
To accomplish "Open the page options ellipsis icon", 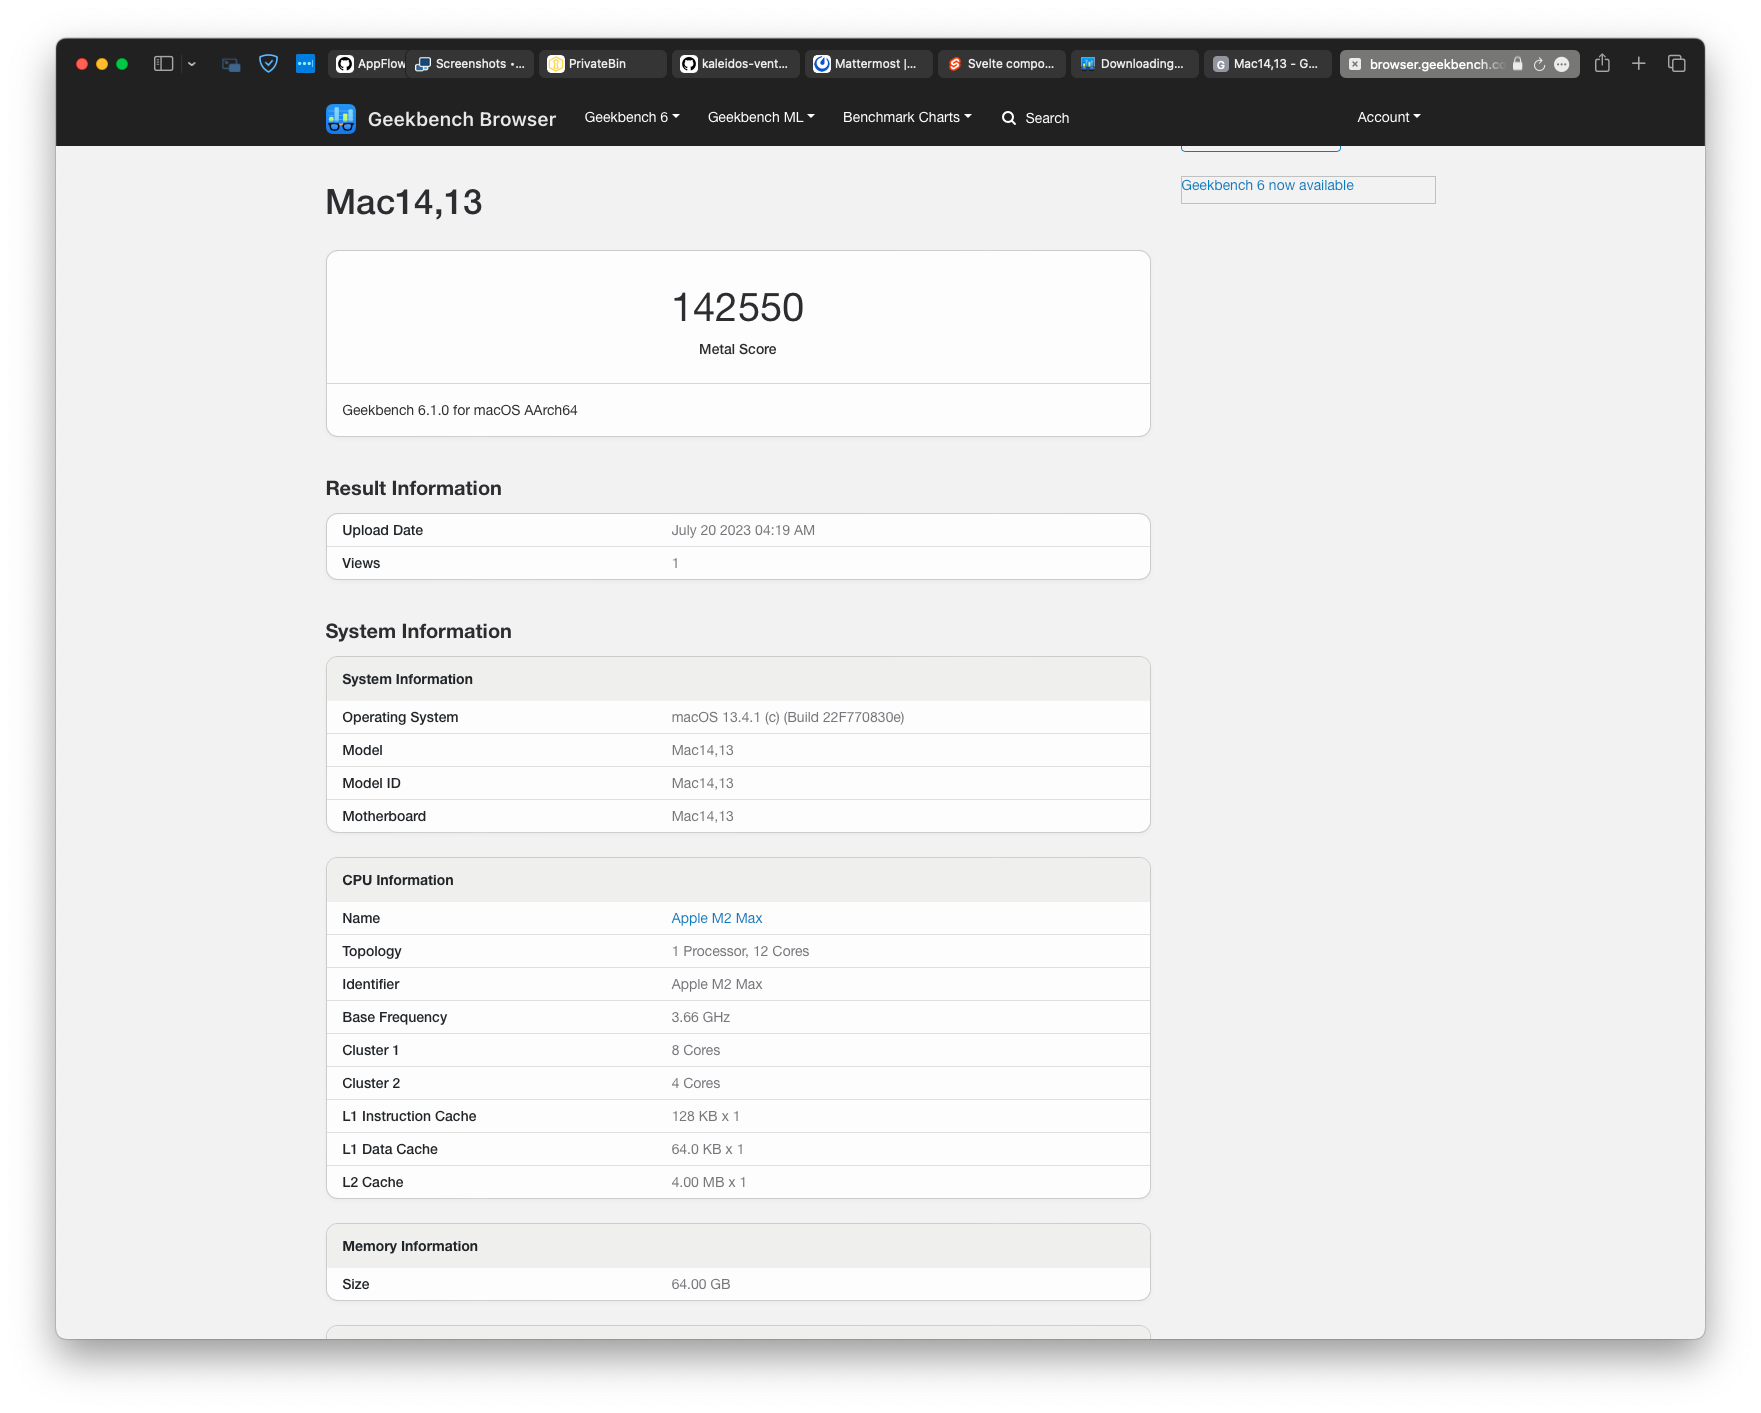I will tap(1562, 64).
